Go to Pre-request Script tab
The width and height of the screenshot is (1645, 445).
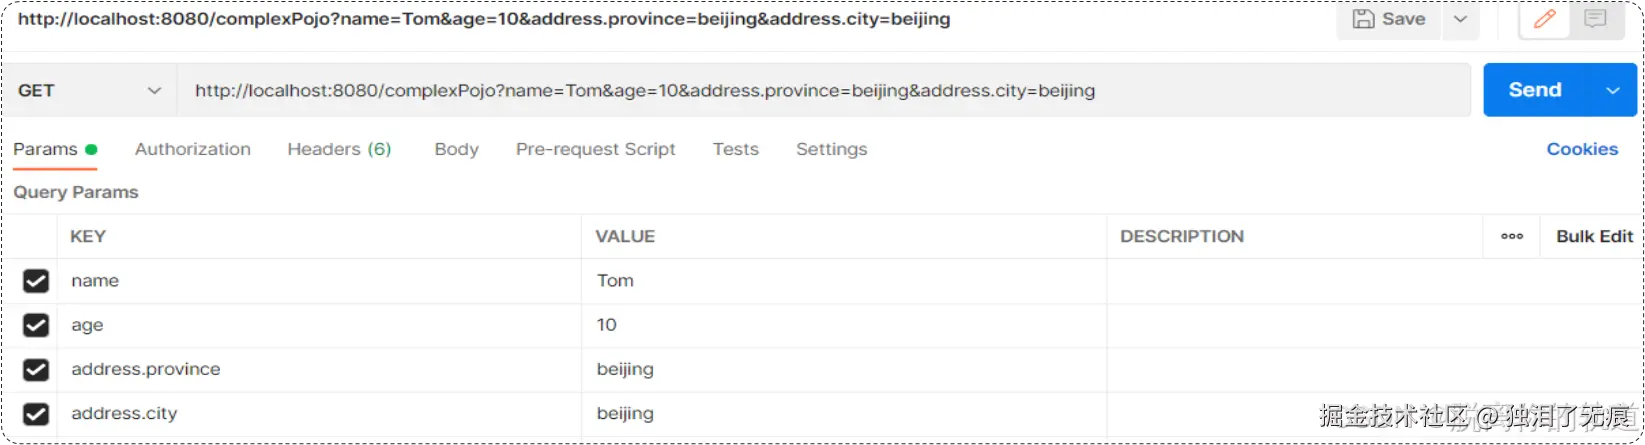pyautogui.click(x=595, y=149)
